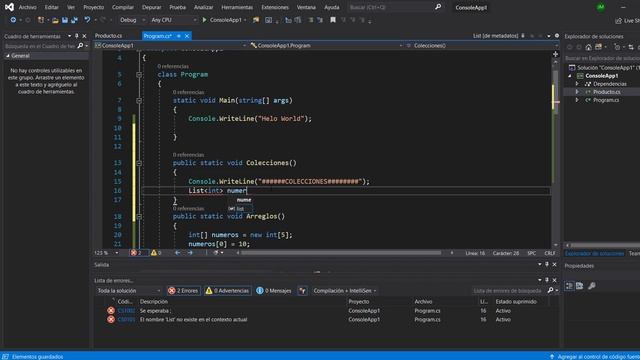This screenshot has width=640, height=360.
Task: Click the green user account avatar
Action: (601, 7)
